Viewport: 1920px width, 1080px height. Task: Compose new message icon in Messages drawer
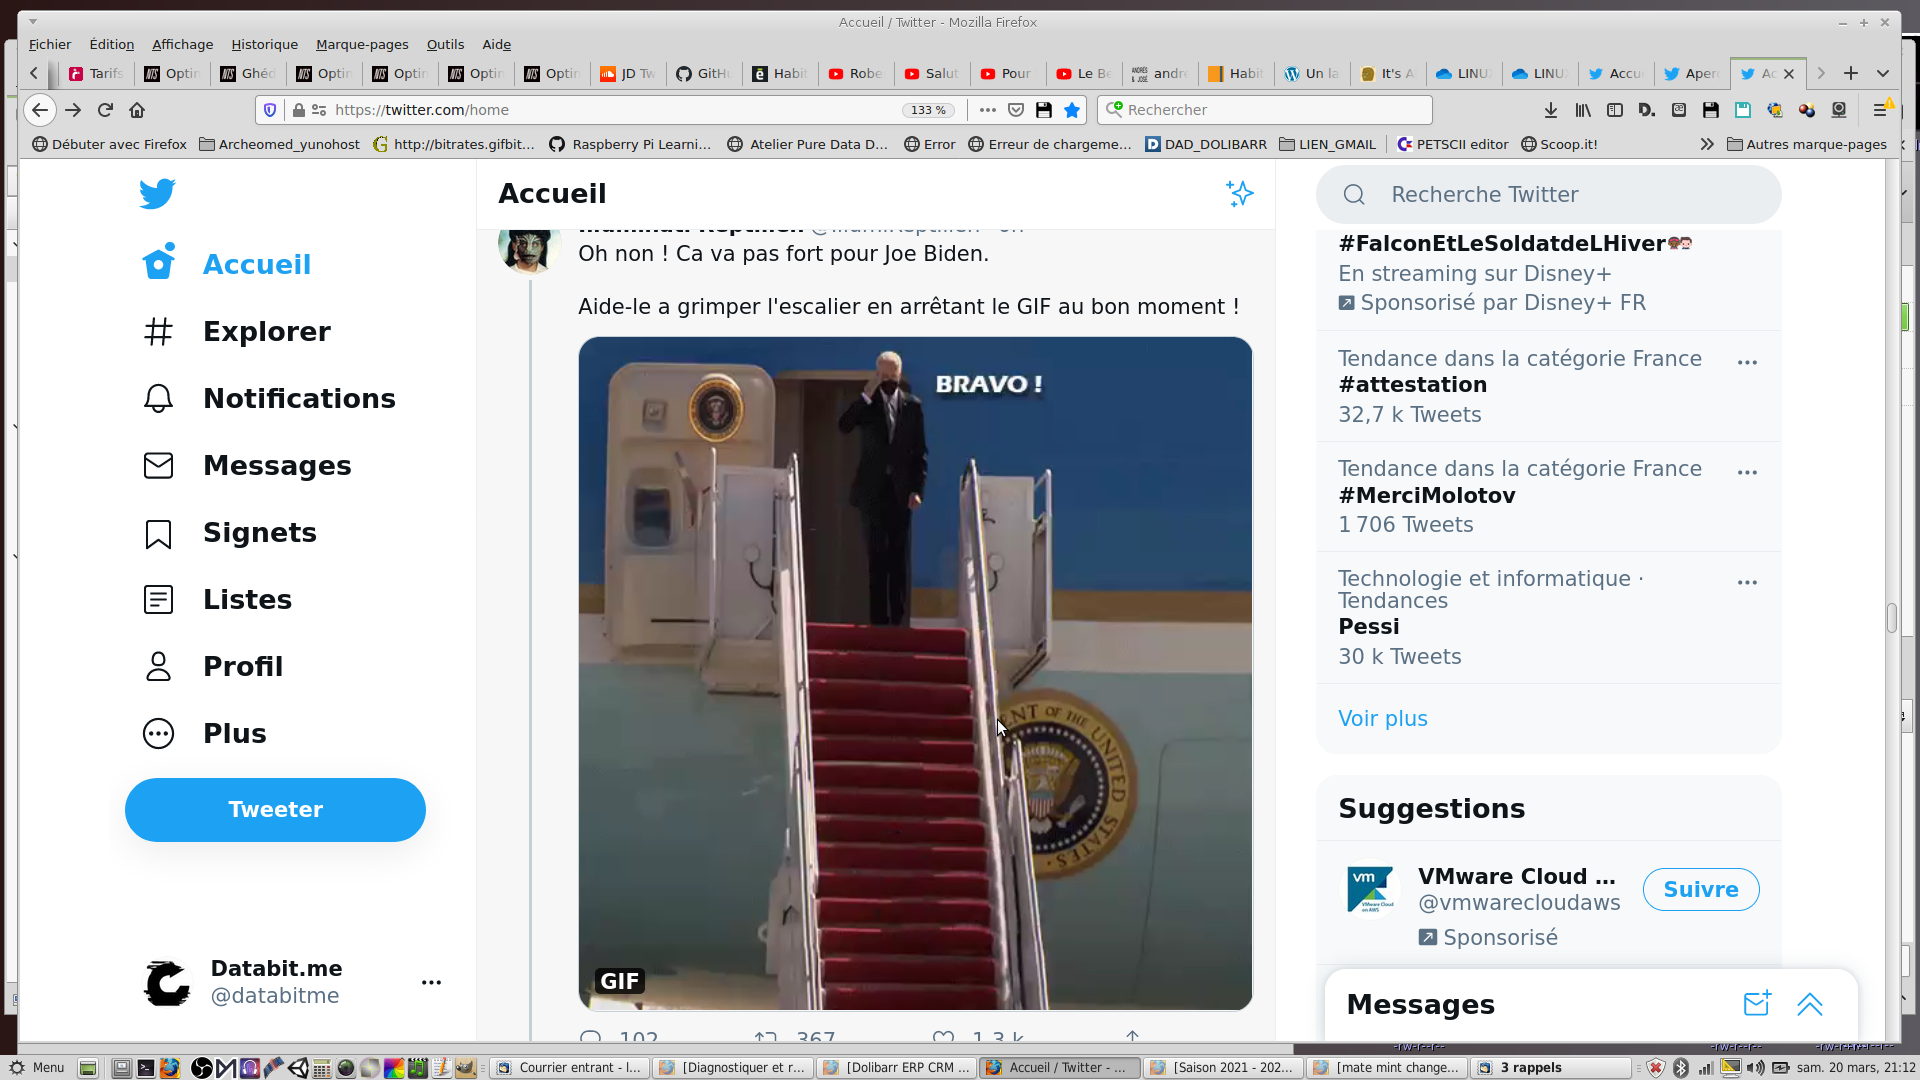pyautogui.click(x=1757, y=1003)
